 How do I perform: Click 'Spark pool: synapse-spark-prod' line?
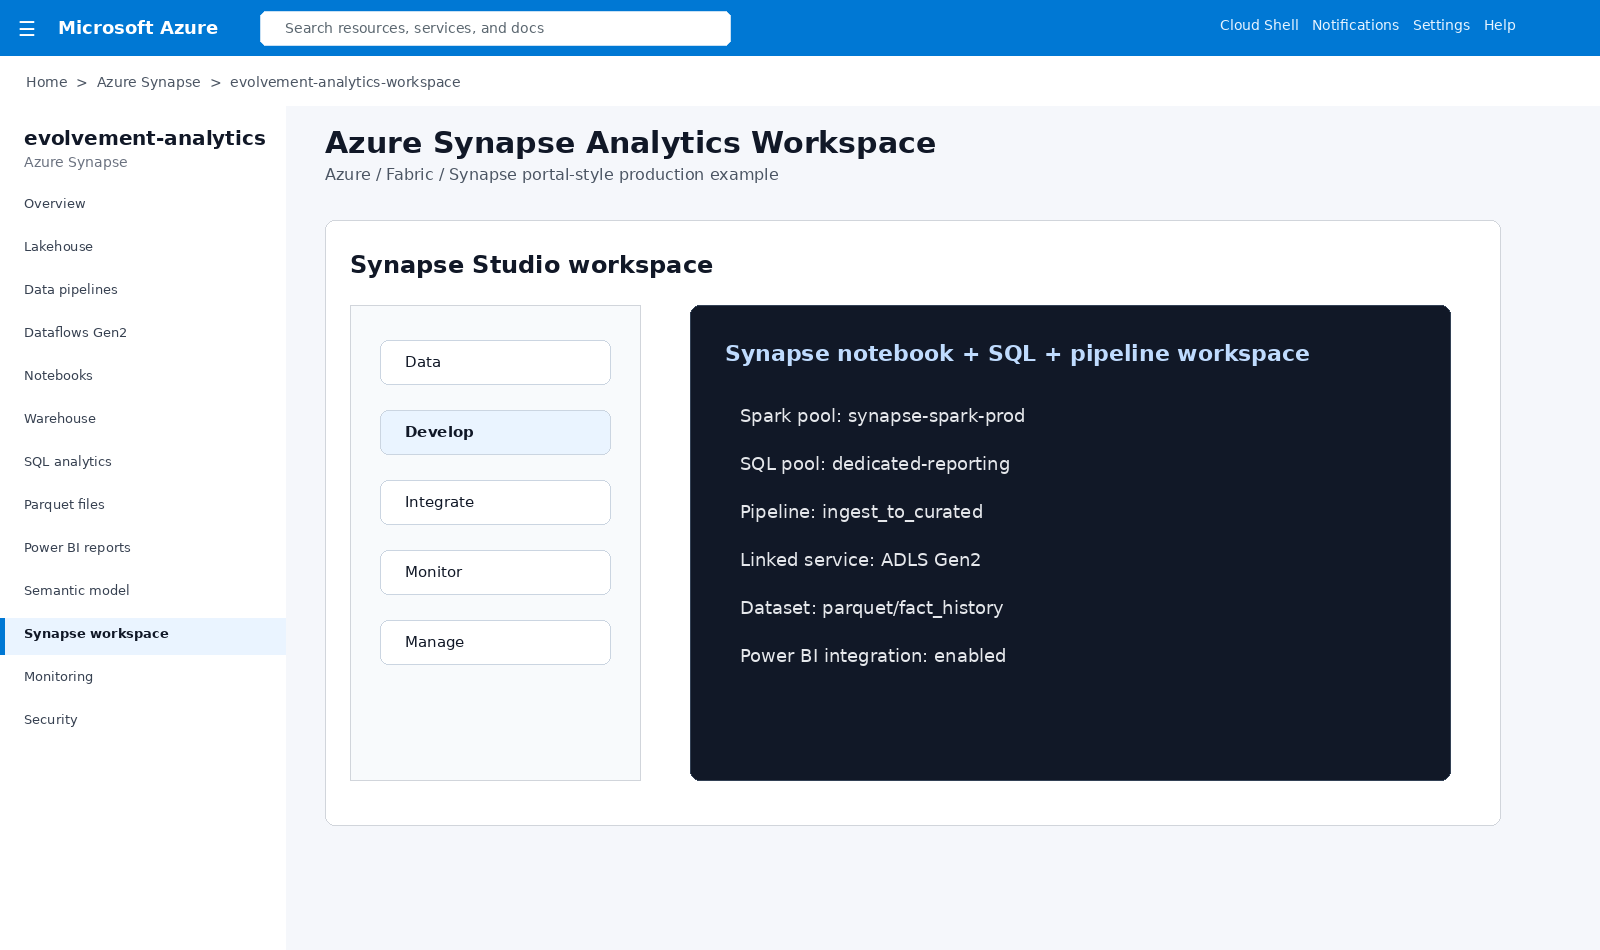click(x=882, y=416)
